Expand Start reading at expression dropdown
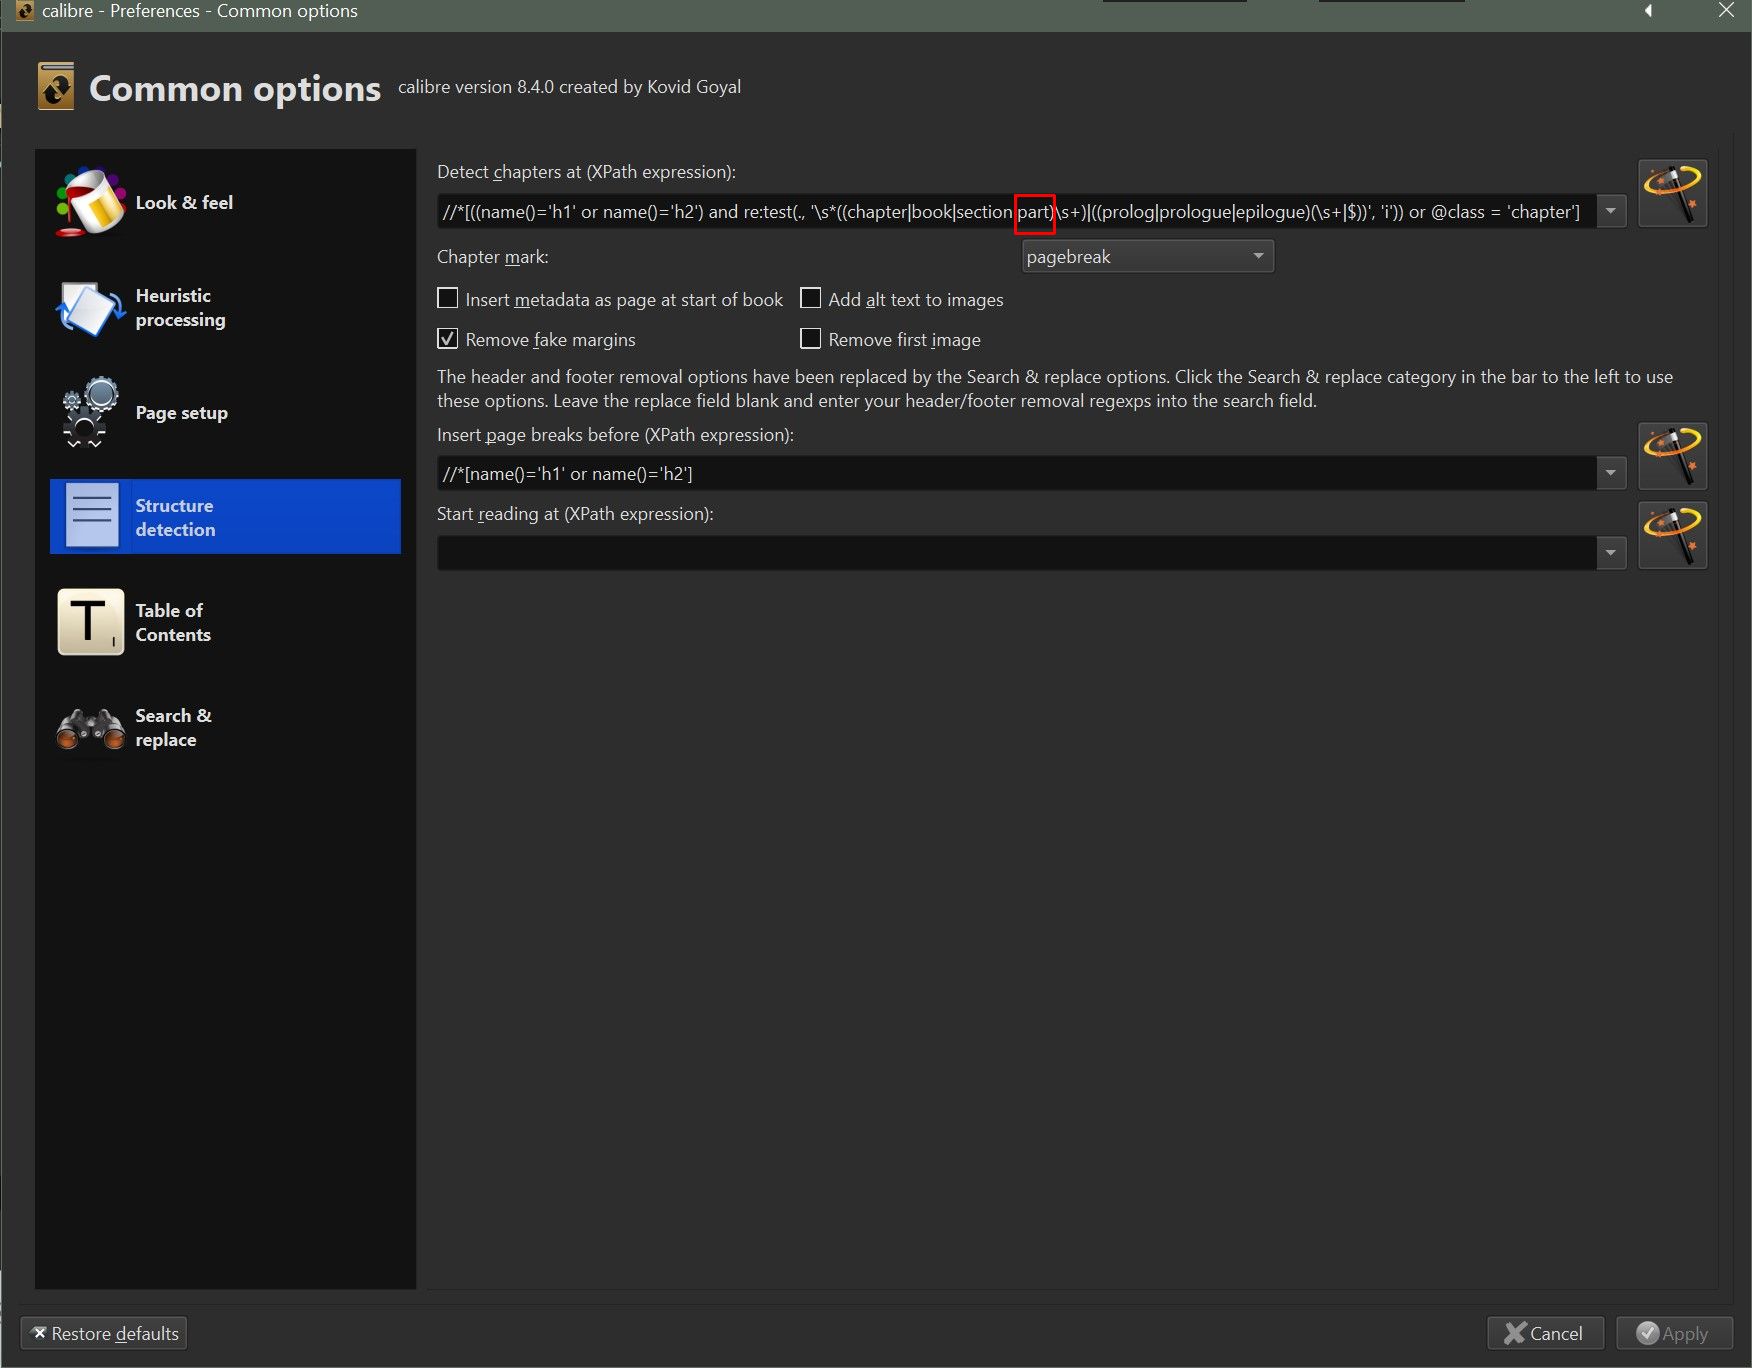Screen dimensions: 1752x1368 click(x=1611, y=553)
